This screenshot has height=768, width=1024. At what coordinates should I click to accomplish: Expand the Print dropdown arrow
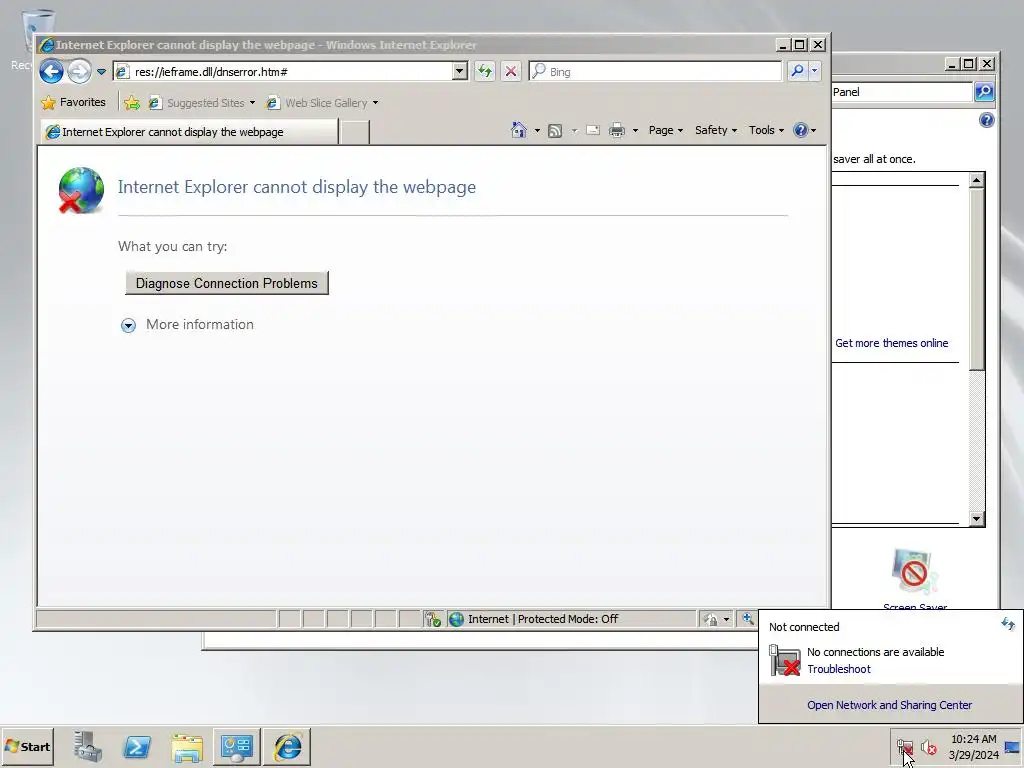pyautogui.click(x=635, y=131)
